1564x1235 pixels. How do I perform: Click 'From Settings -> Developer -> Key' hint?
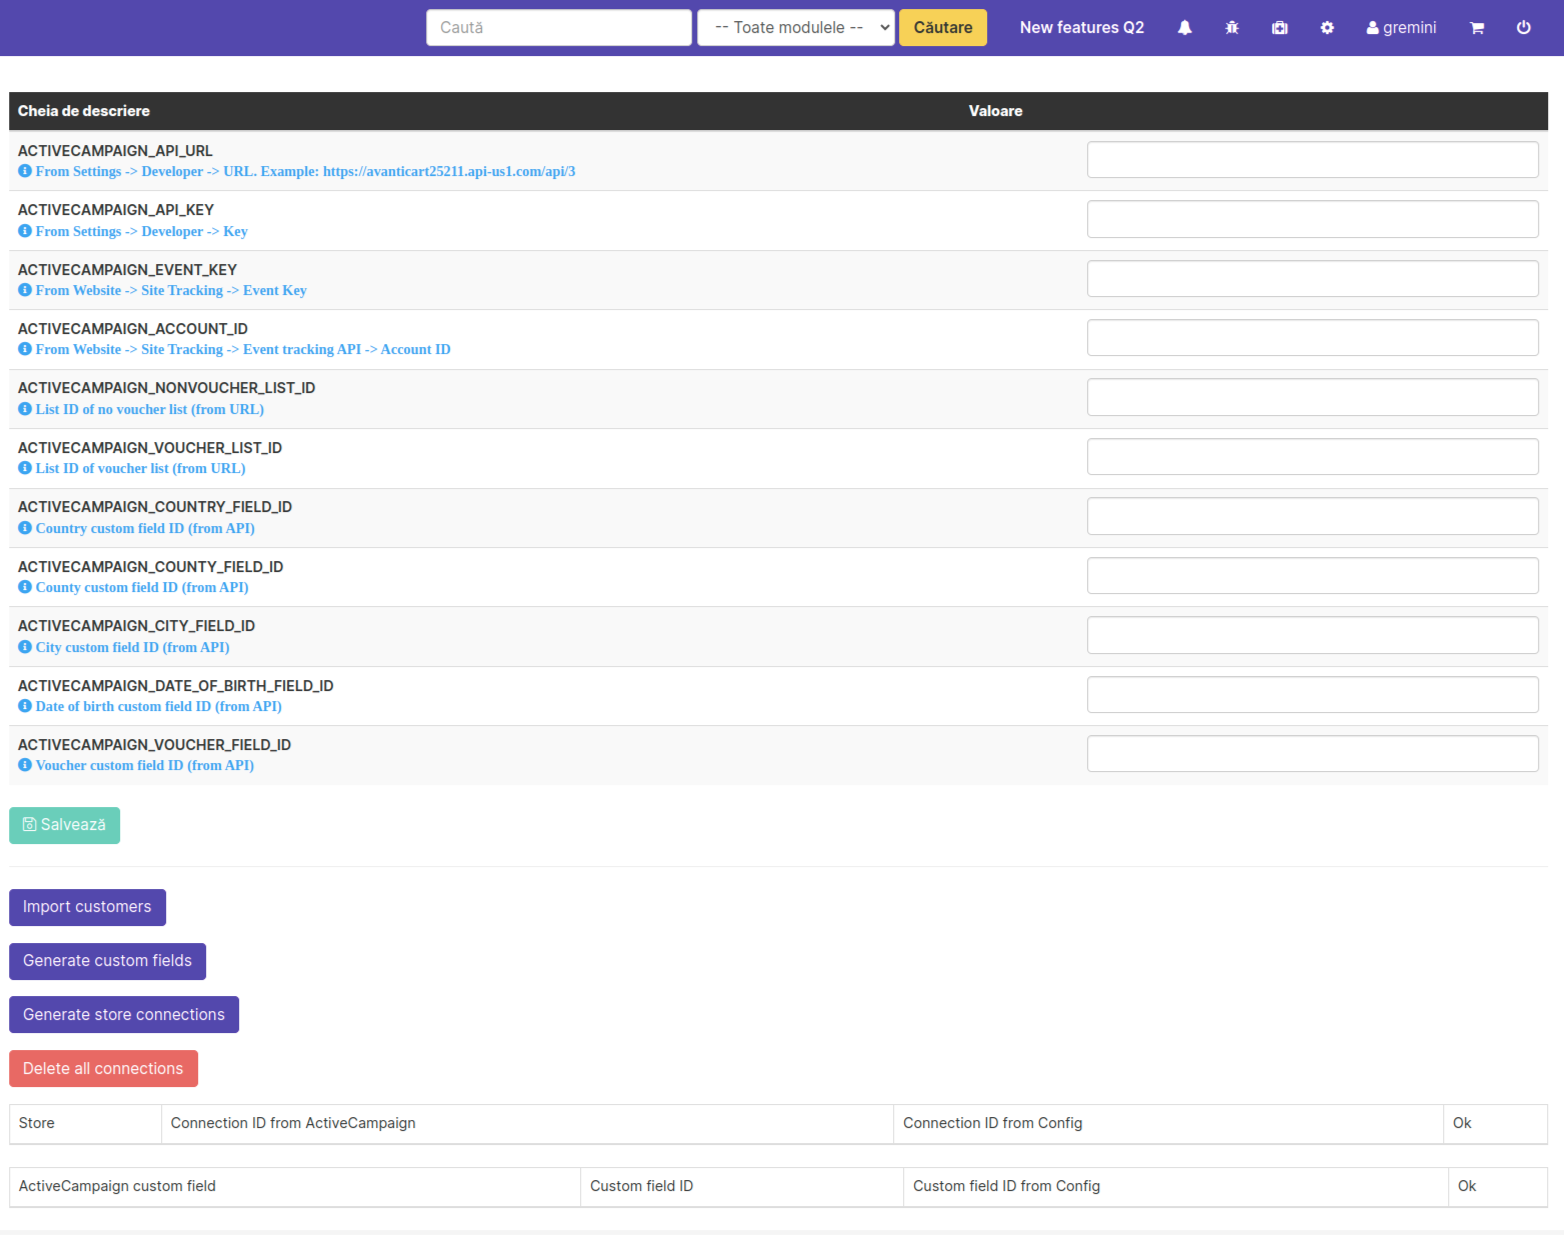pos(141,231)
